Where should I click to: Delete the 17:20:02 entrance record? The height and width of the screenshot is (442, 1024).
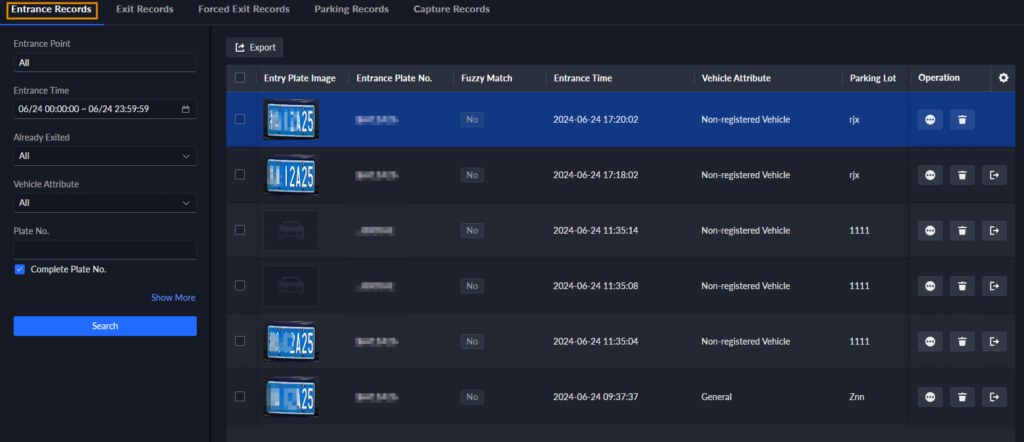(961, 120)
